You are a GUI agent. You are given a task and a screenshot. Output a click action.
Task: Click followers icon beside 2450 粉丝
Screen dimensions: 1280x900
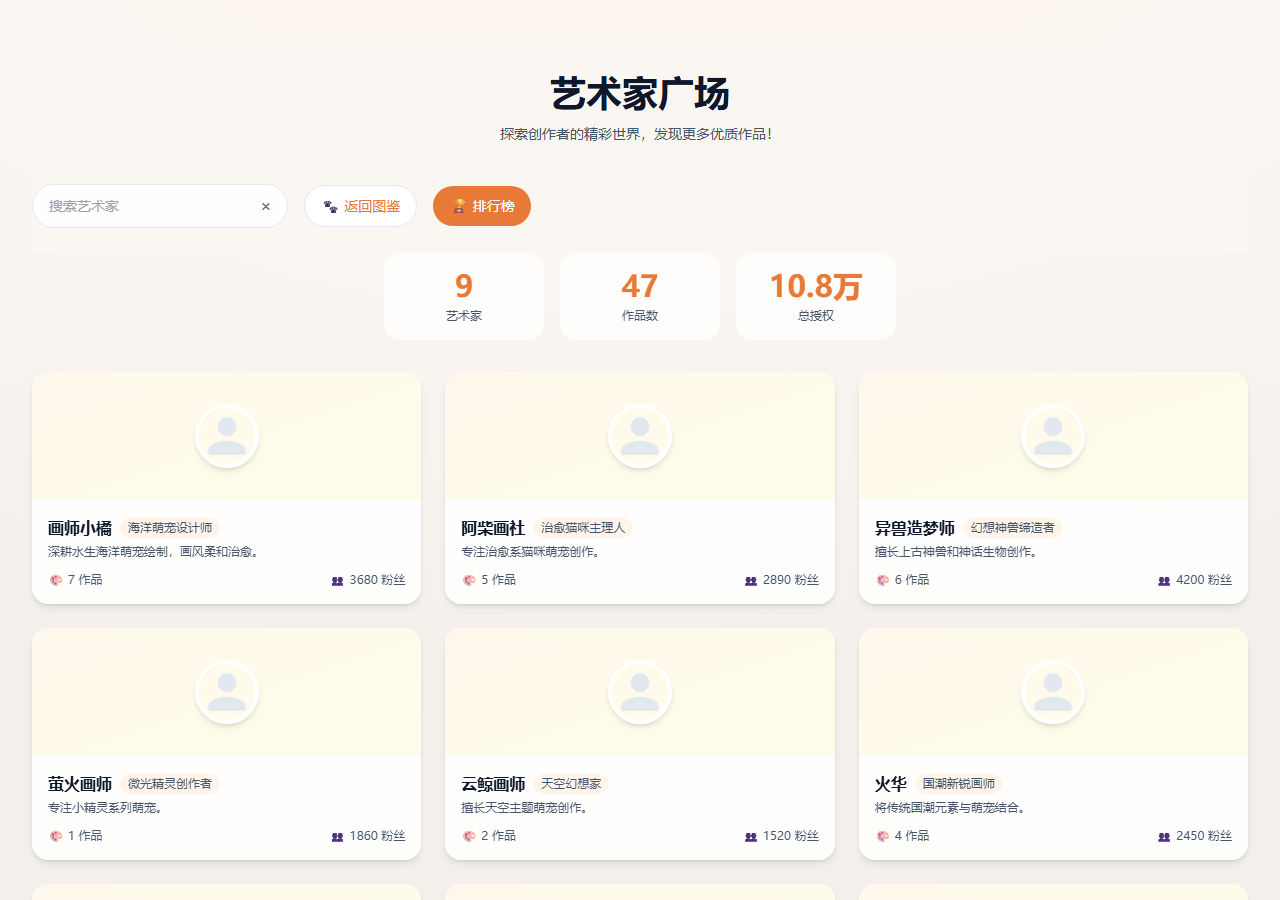point(1164,836)
